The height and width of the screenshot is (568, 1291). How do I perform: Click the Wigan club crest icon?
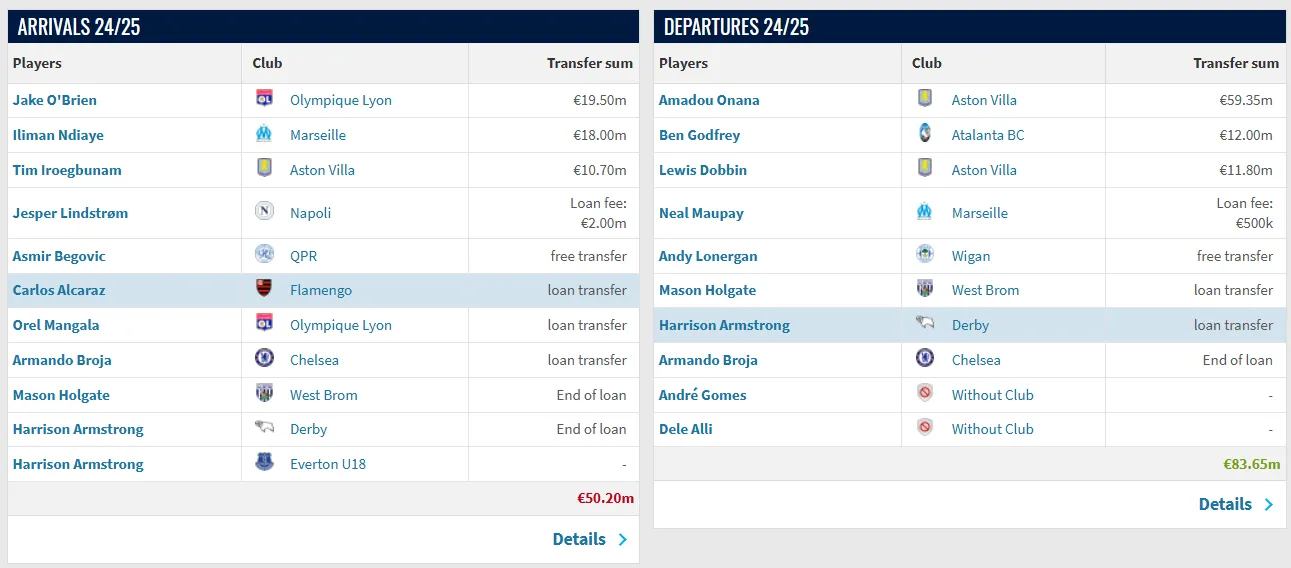point(925,255)
